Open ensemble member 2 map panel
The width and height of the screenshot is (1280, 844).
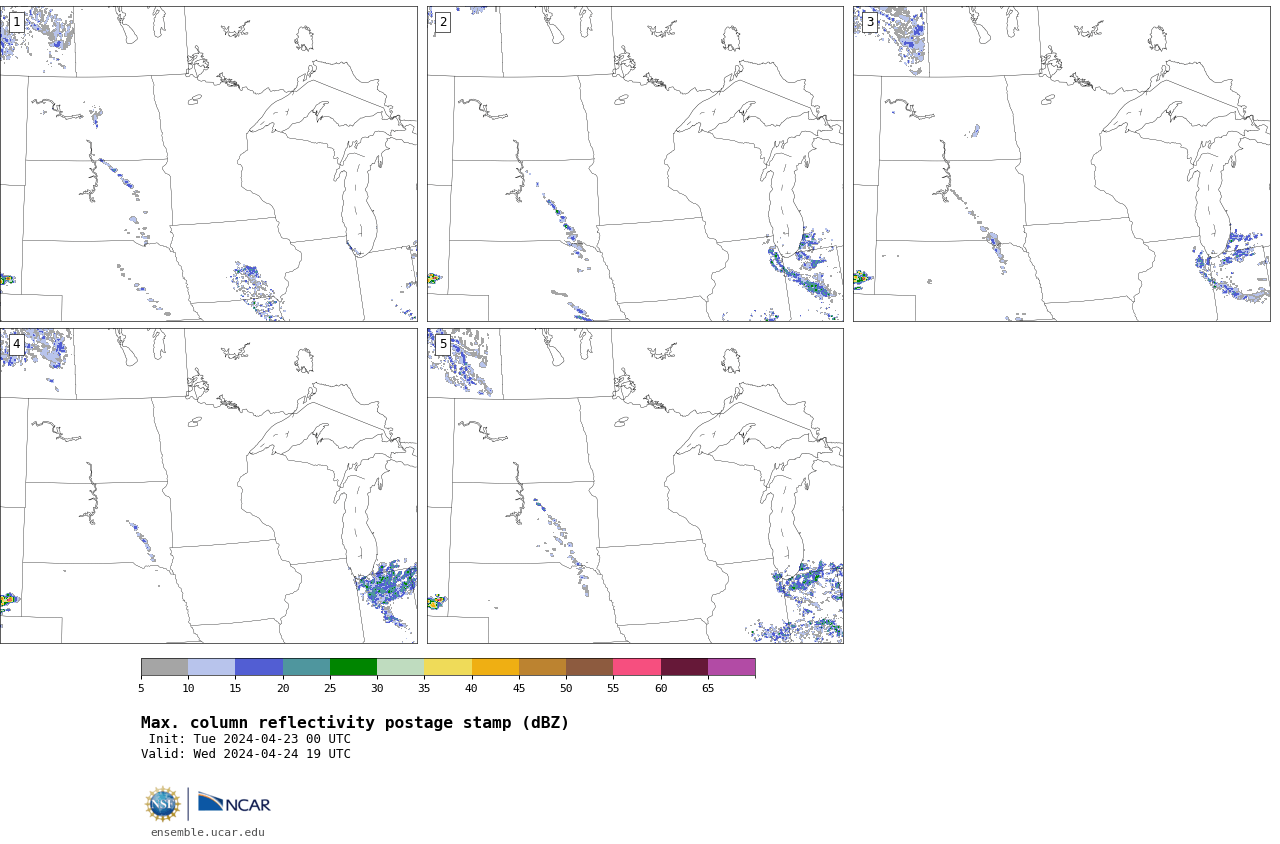[x=635, y=164]
